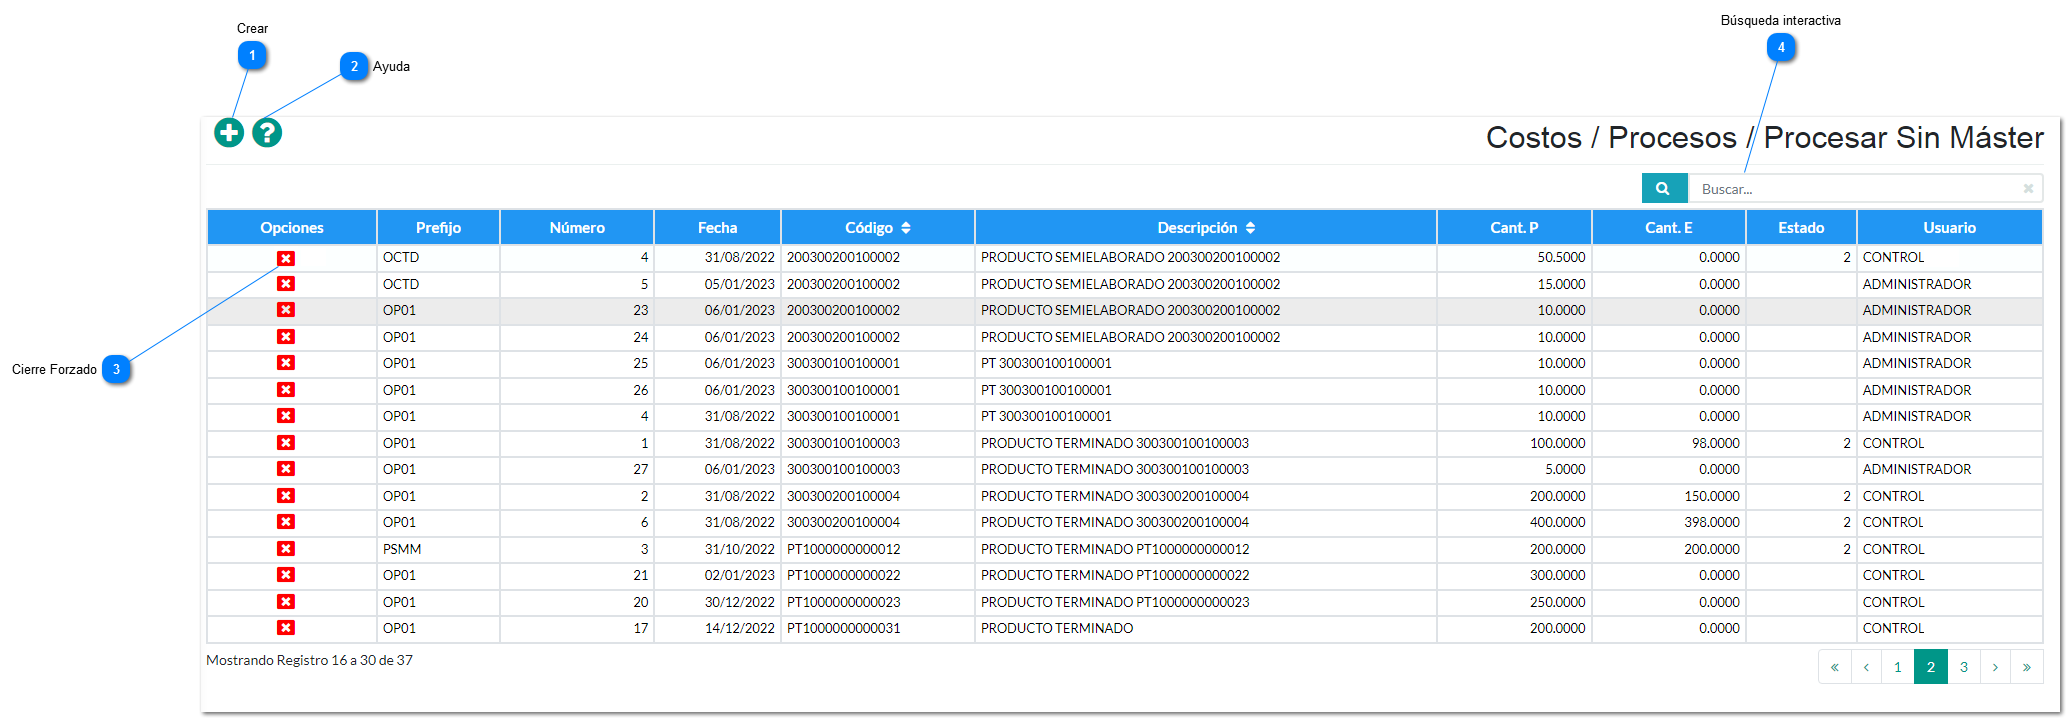Force close OP01 number 2 row

point(286,496)
